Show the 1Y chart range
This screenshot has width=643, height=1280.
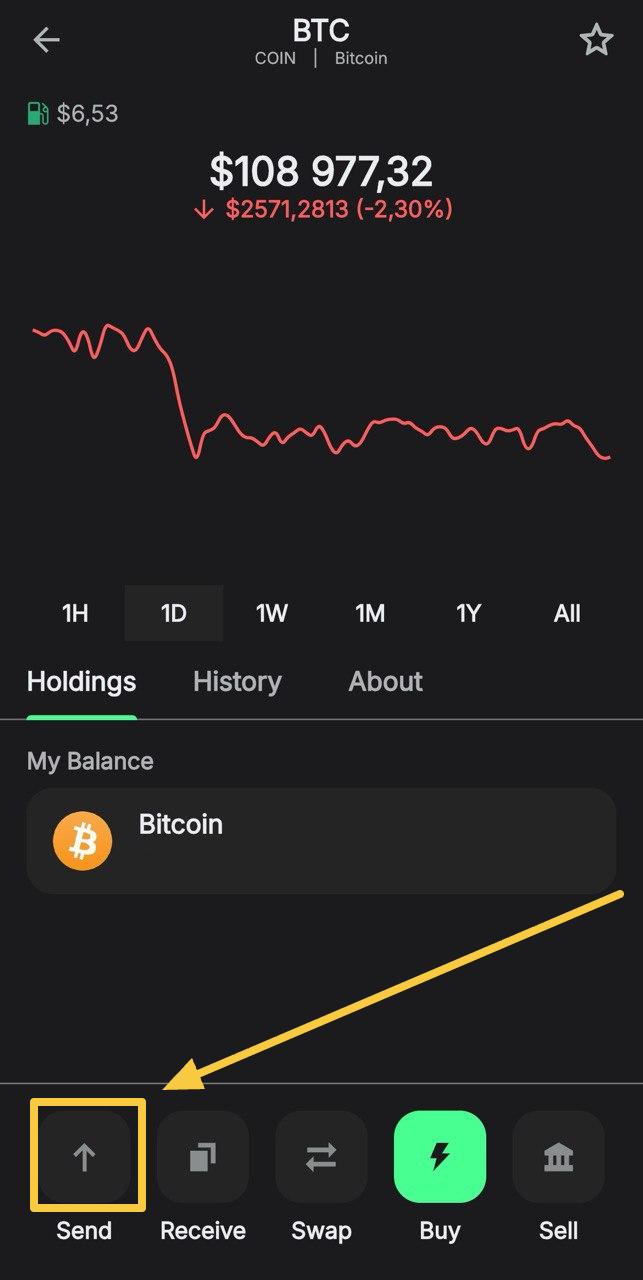click(468, 613)
